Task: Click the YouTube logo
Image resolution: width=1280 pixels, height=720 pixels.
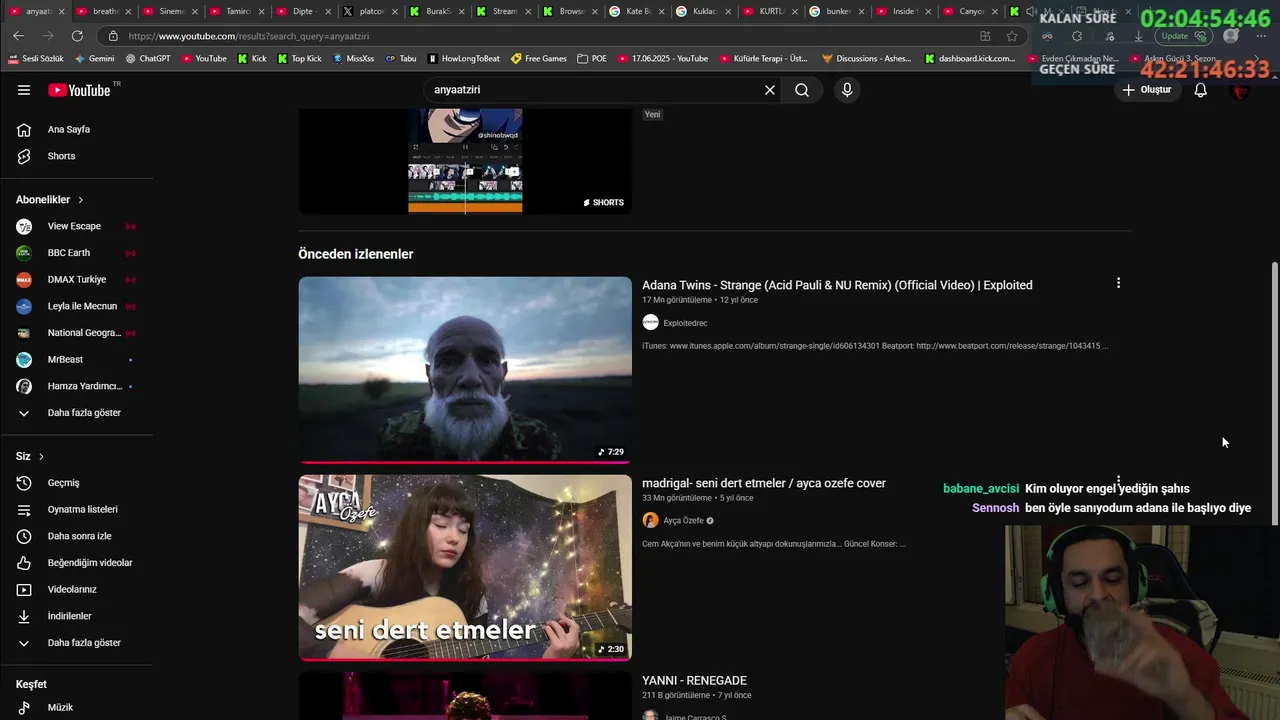Action: [x=80, y=90]
